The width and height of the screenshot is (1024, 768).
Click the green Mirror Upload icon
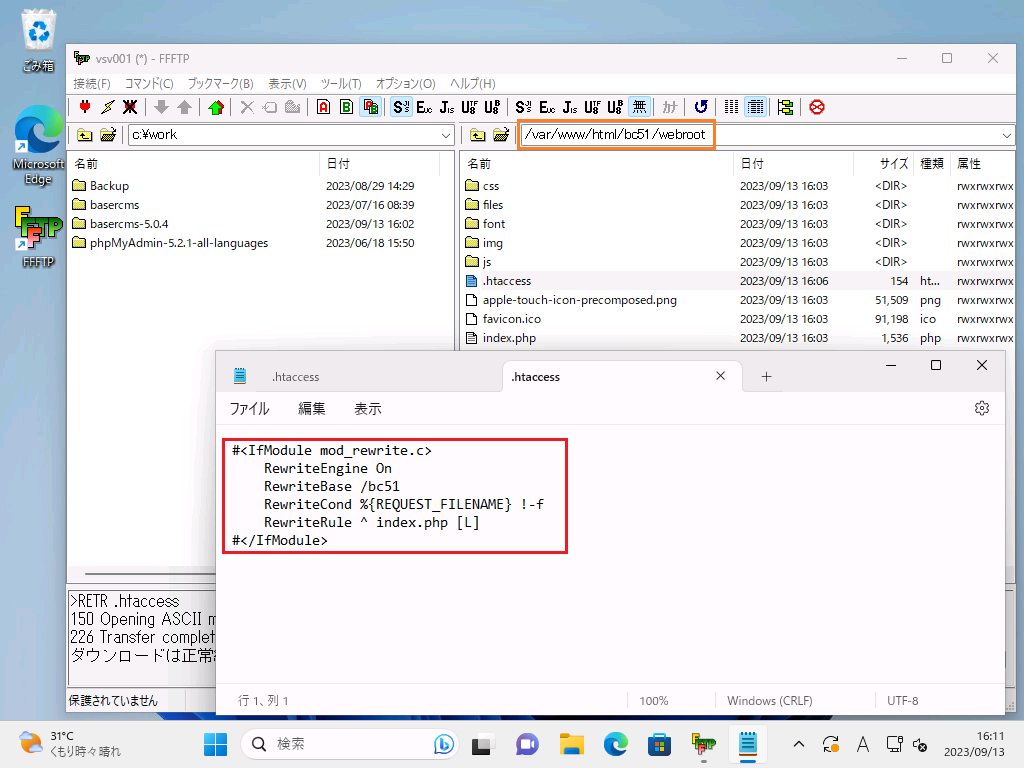click(x=216, y=107)
